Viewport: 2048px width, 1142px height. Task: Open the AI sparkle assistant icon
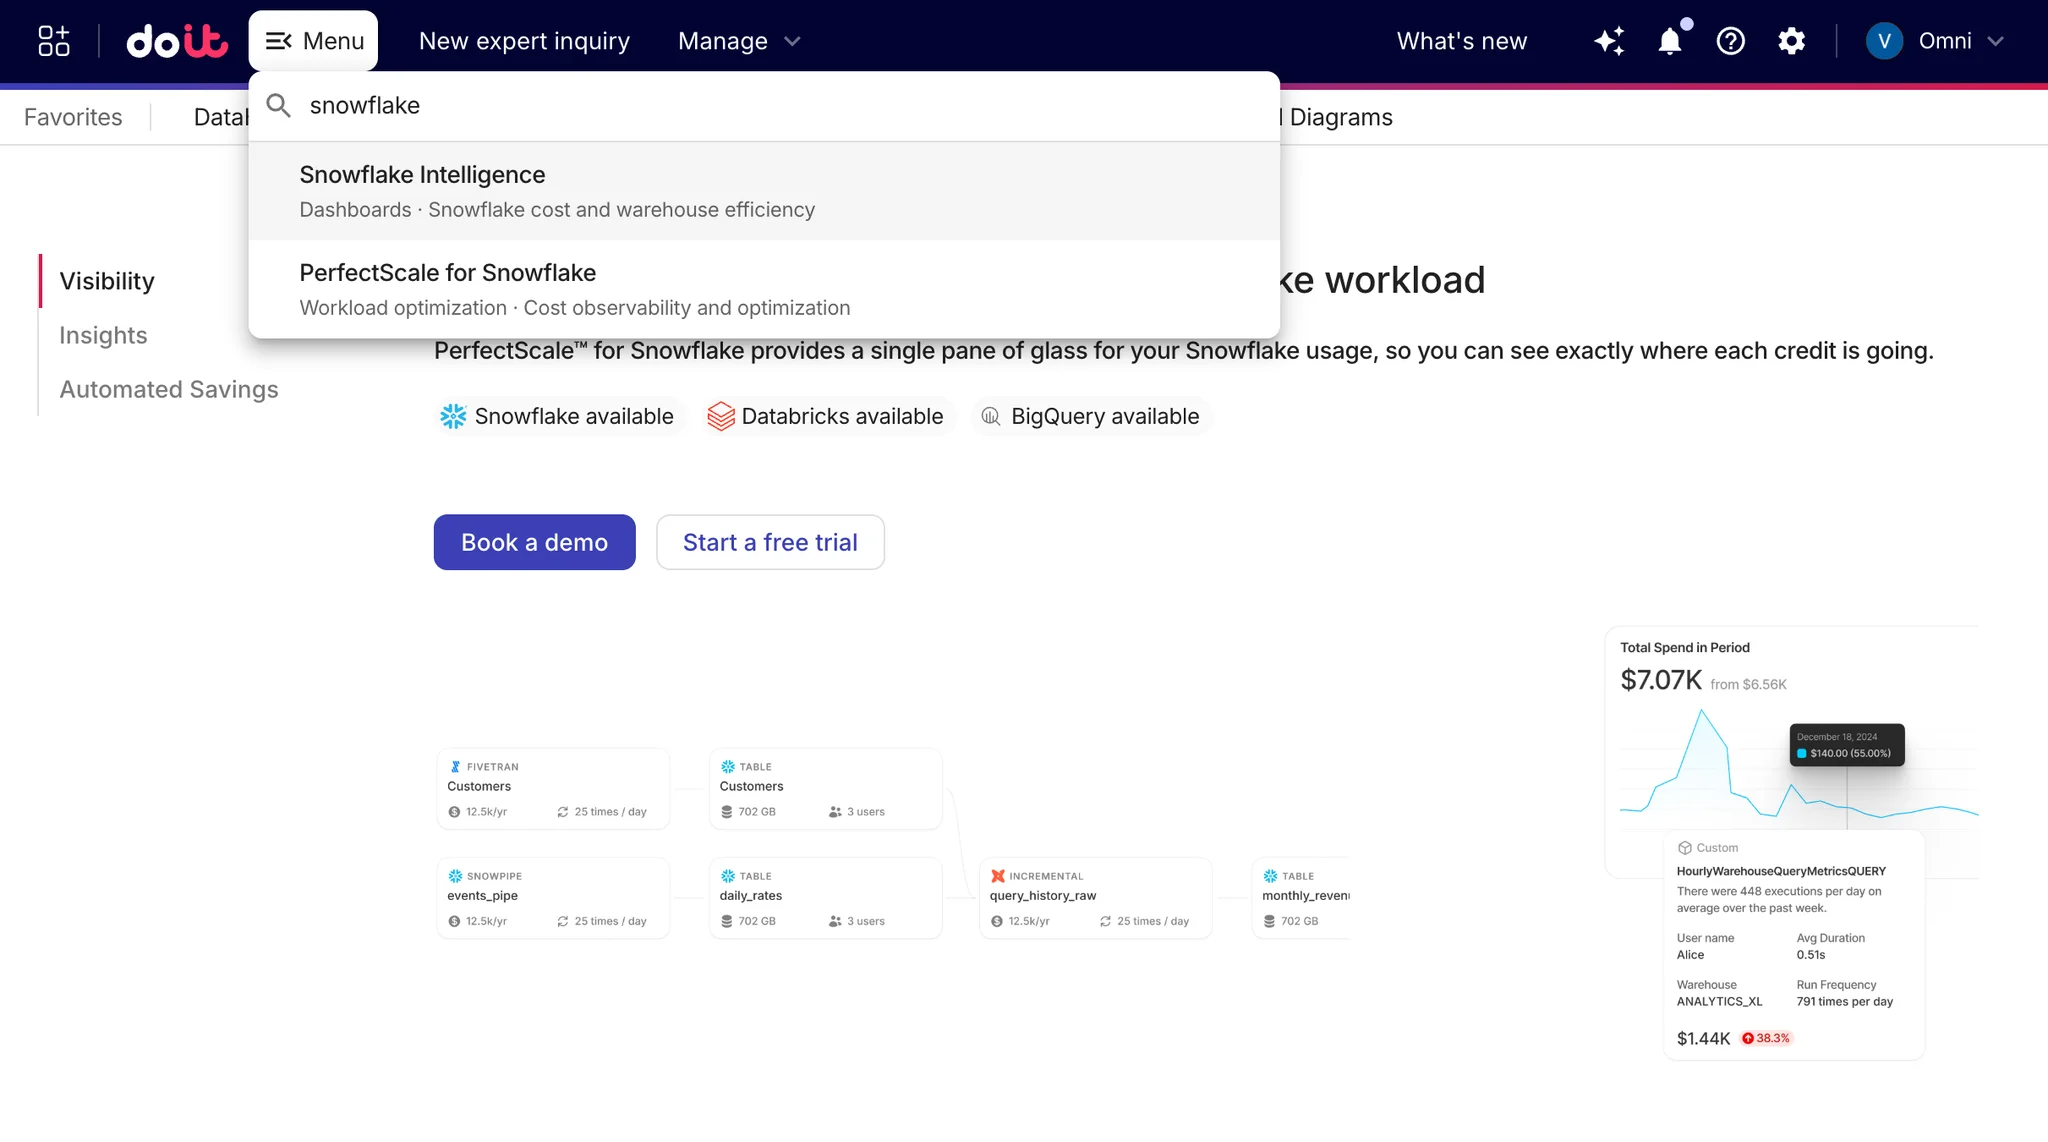(1609, 41)
